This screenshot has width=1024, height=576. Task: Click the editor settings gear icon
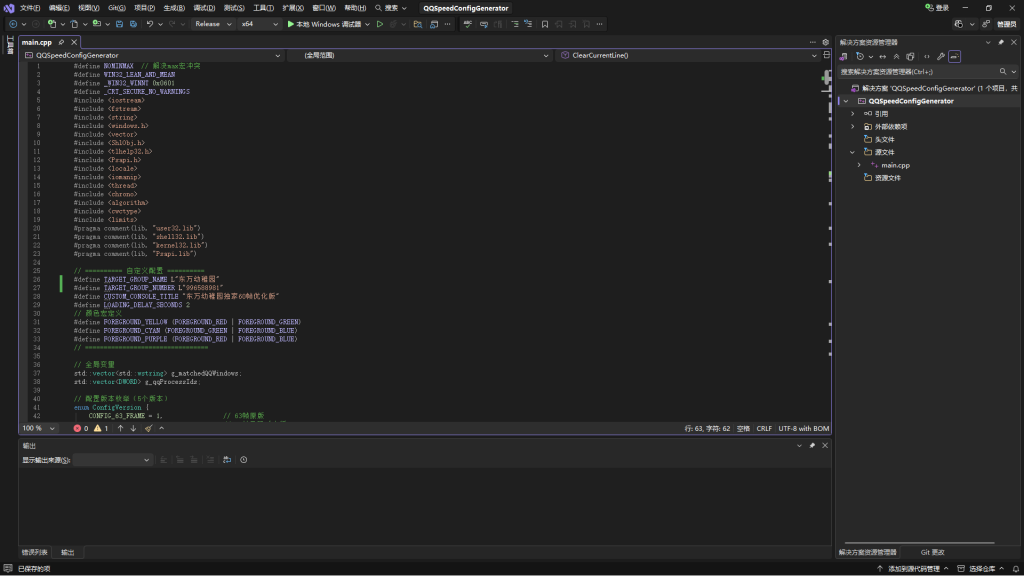(825, 42)
